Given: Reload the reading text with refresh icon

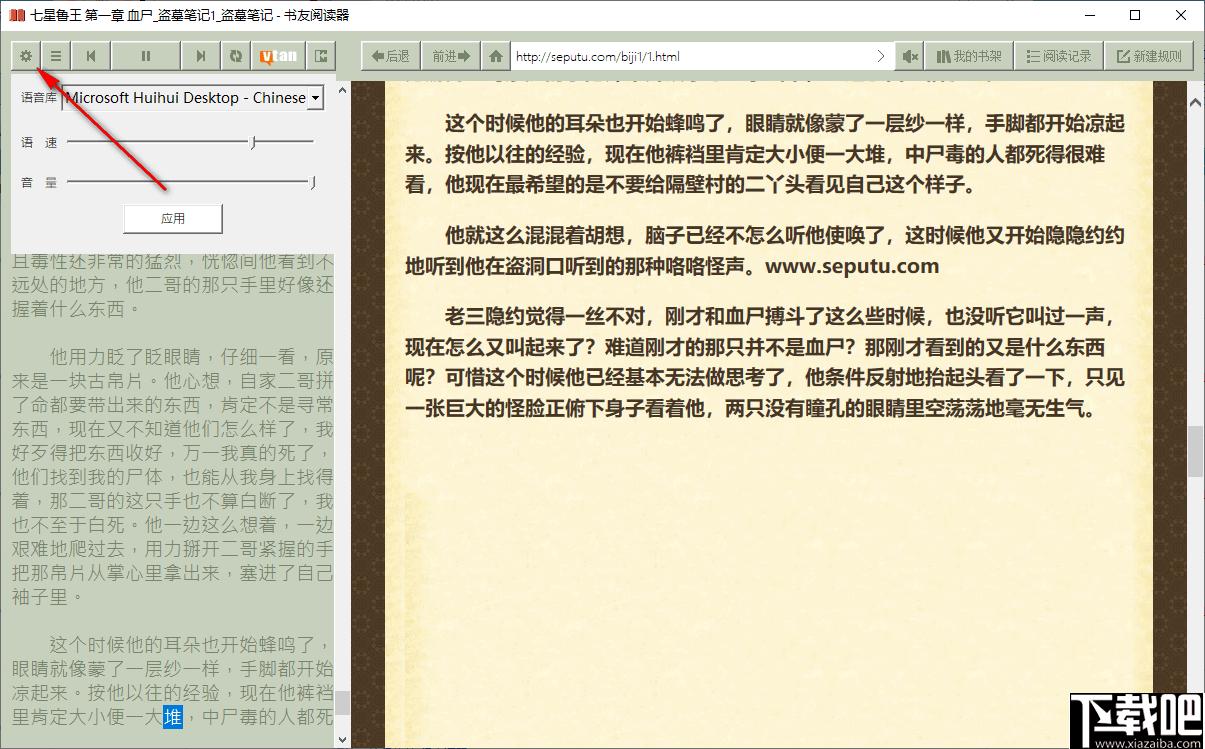Looking at the screenshot, I should pos(235,56).
